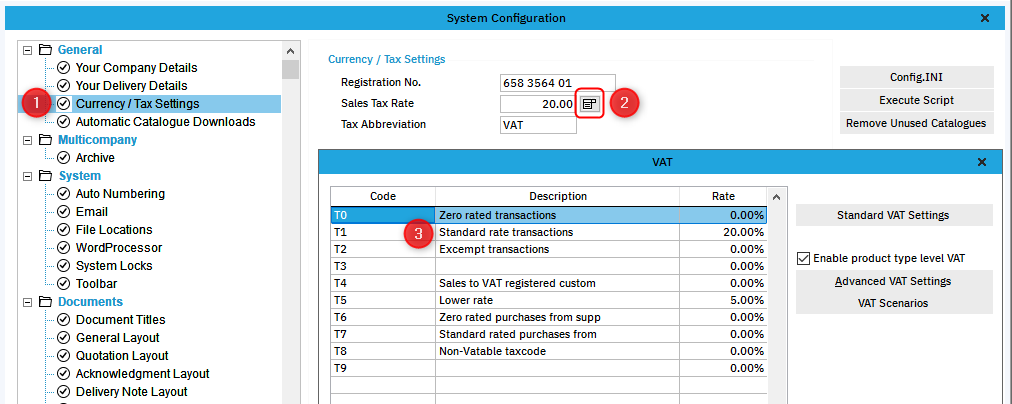Click check icon beside Toolbar
The width and height of the screenshot is (1012, 404).
(64, 284)
